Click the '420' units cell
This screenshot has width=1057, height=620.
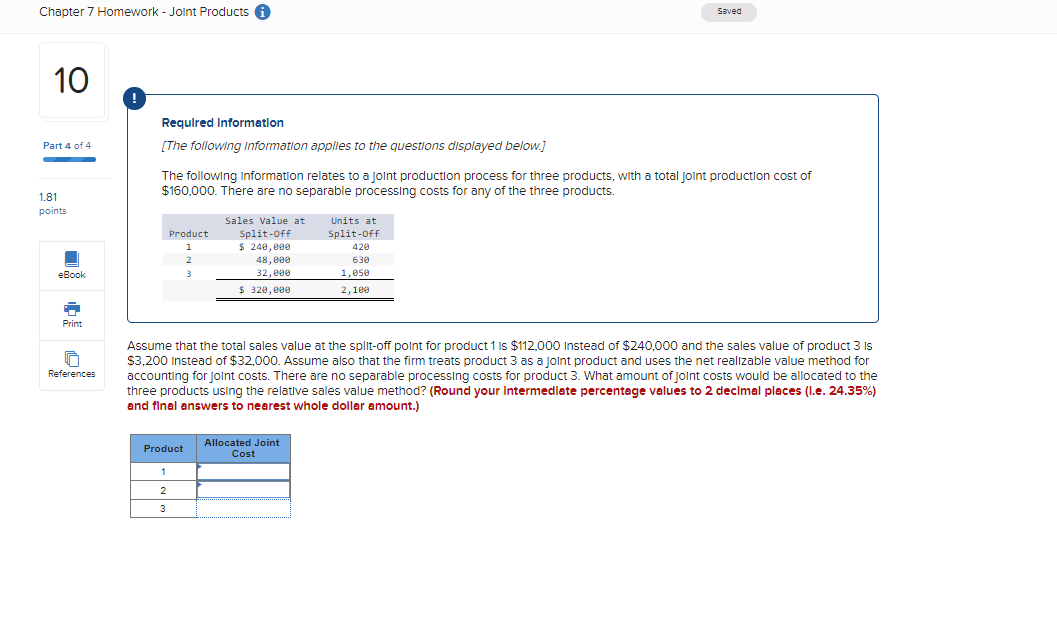[x=361, y=247]
